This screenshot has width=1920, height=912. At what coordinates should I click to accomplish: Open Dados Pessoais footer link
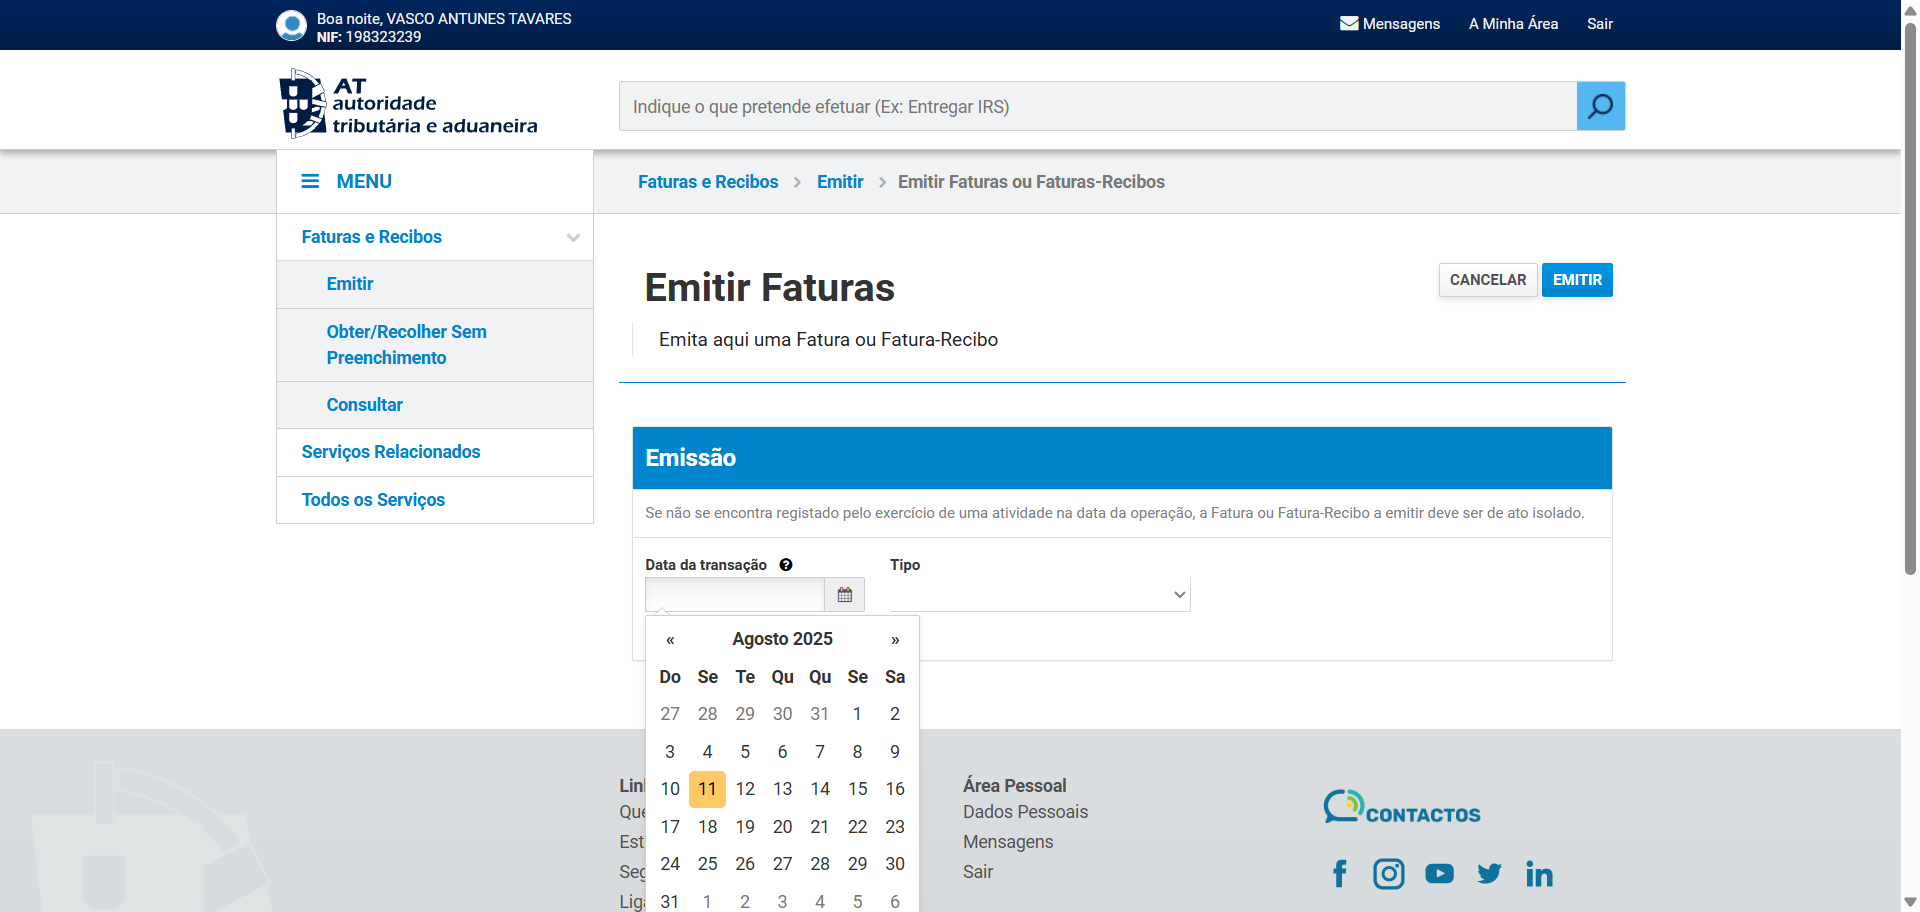coord(1025,812)
